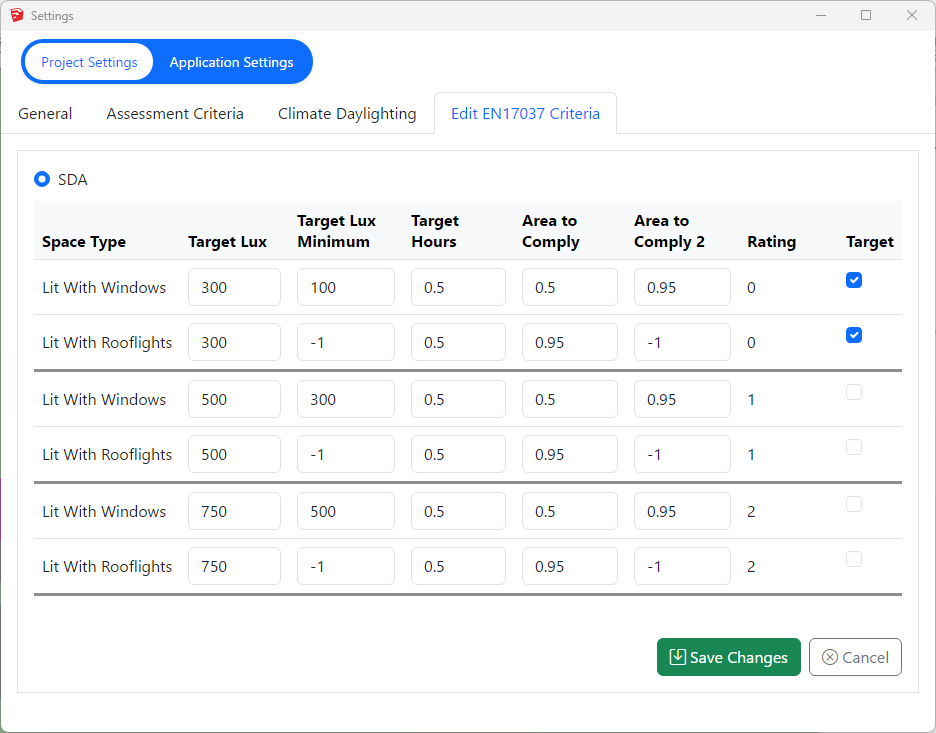
Task: Uncheck Target for Rating 0 Lit With Windows
Action: (x=854, y=281)
